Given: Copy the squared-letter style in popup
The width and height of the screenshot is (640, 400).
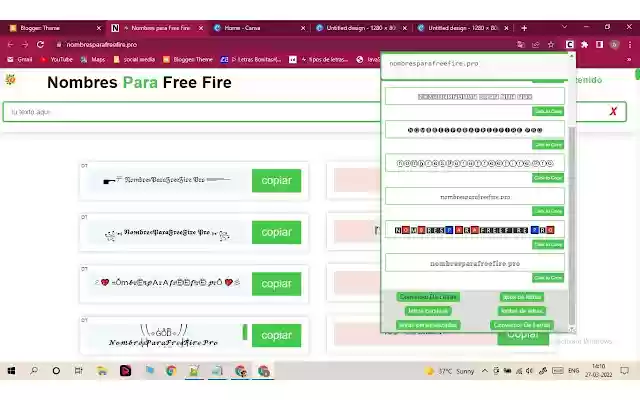Looking at the screenshot, I should point(548,111).
